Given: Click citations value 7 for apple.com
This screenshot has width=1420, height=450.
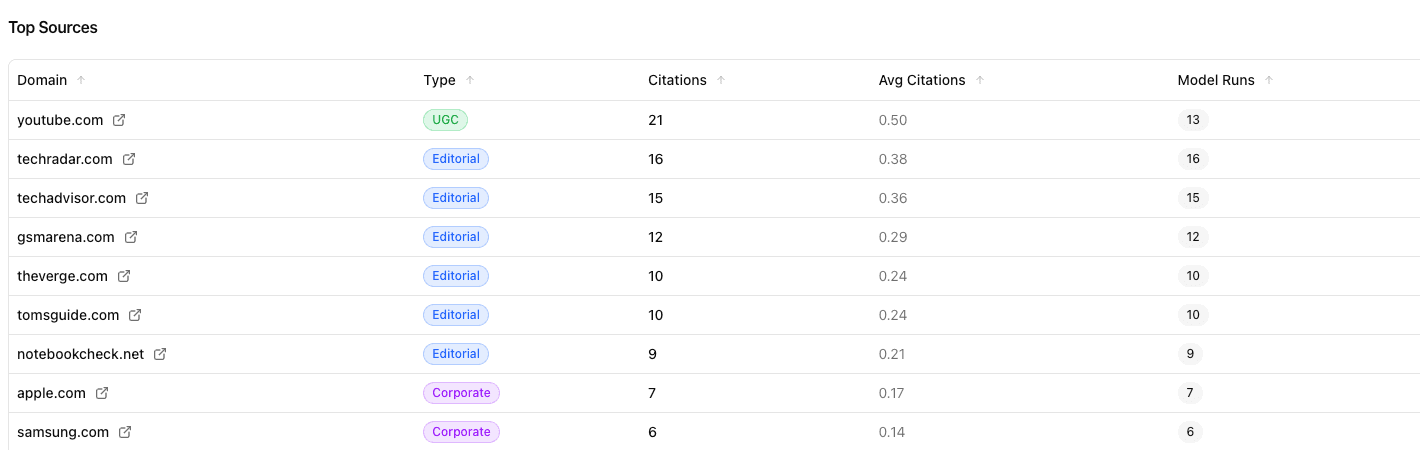Looking at the screenshot, I should (x=652, y=393).
